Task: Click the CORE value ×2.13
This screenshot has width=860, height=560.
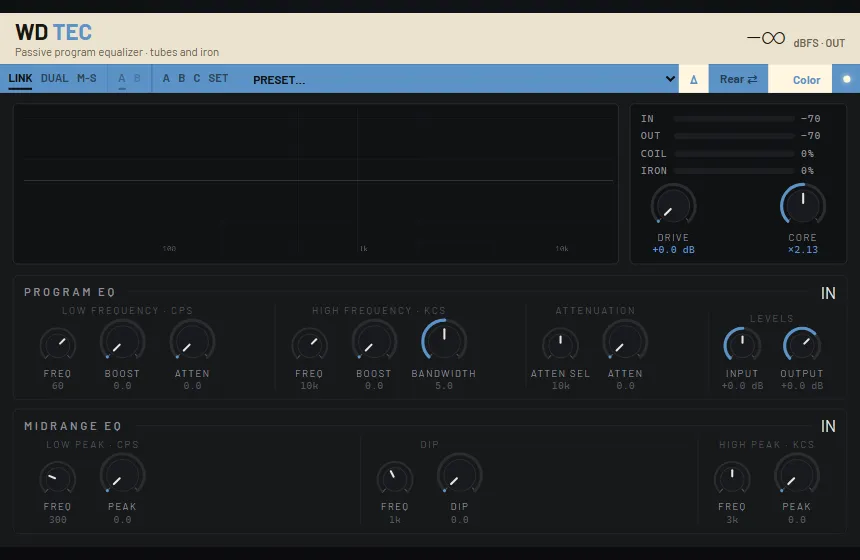Action: [x=802, y=250]
